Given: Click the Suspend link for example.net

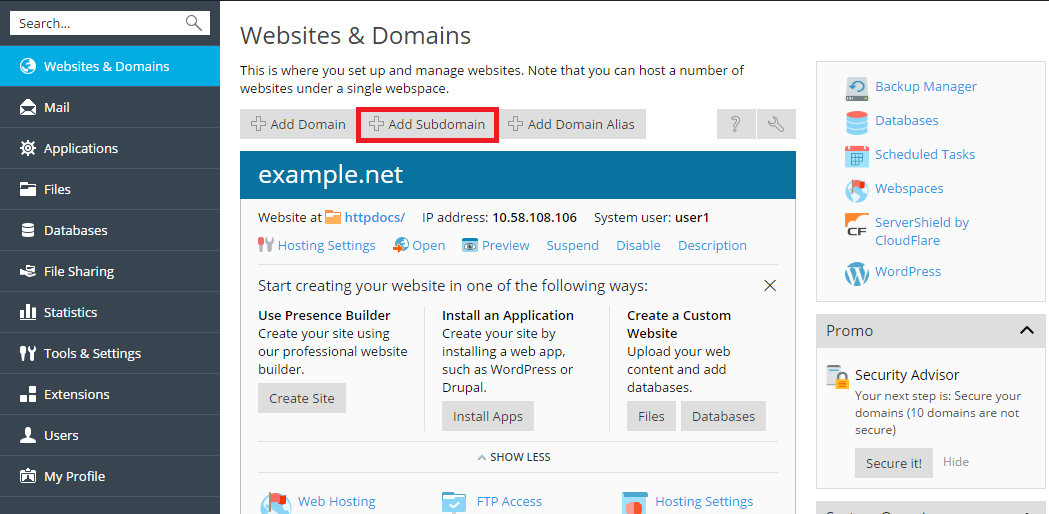Looking at the screenshot, I should [x=572, y=245].
